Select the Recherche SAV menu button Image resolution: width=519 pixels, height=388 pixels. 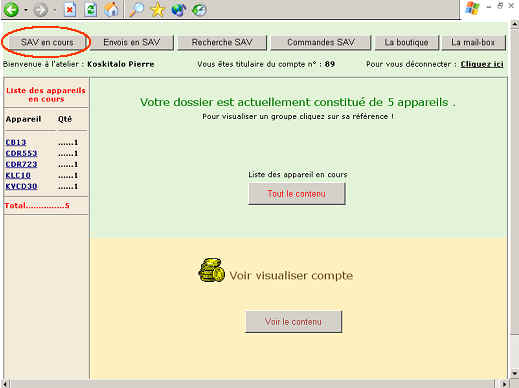click(222, 42)
